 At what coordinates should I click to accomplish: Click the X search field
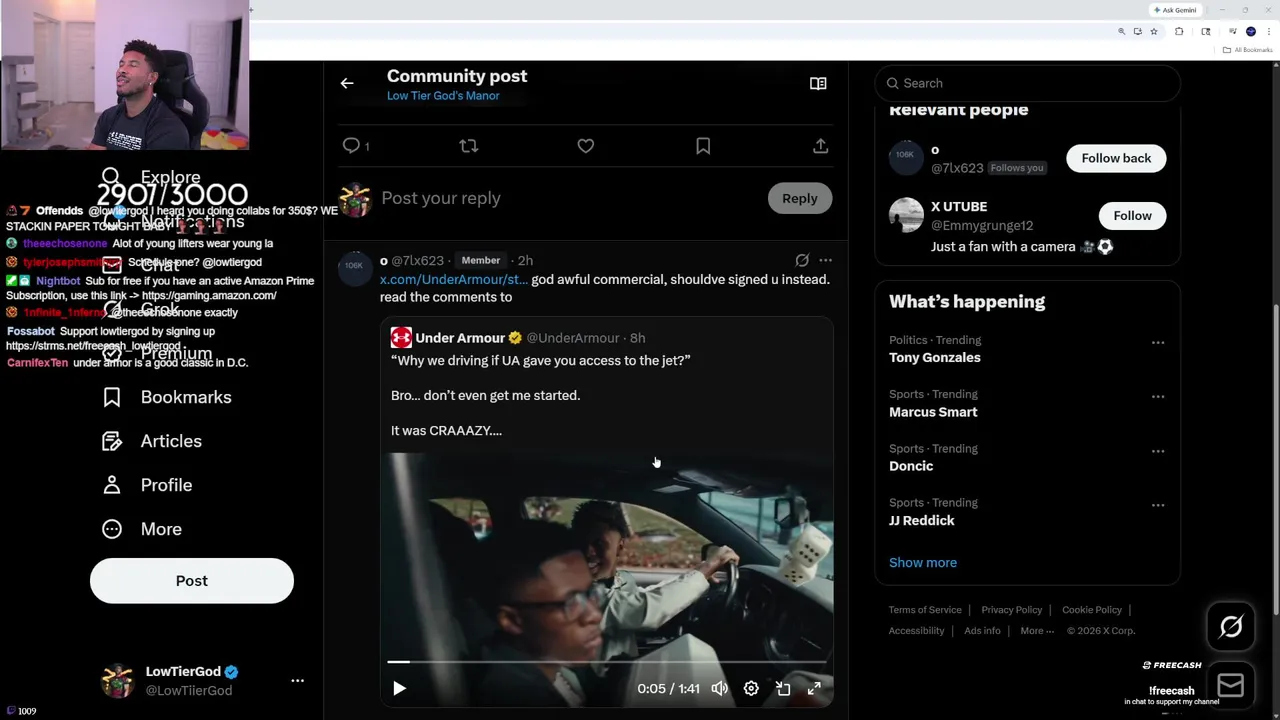(1027, 83)
